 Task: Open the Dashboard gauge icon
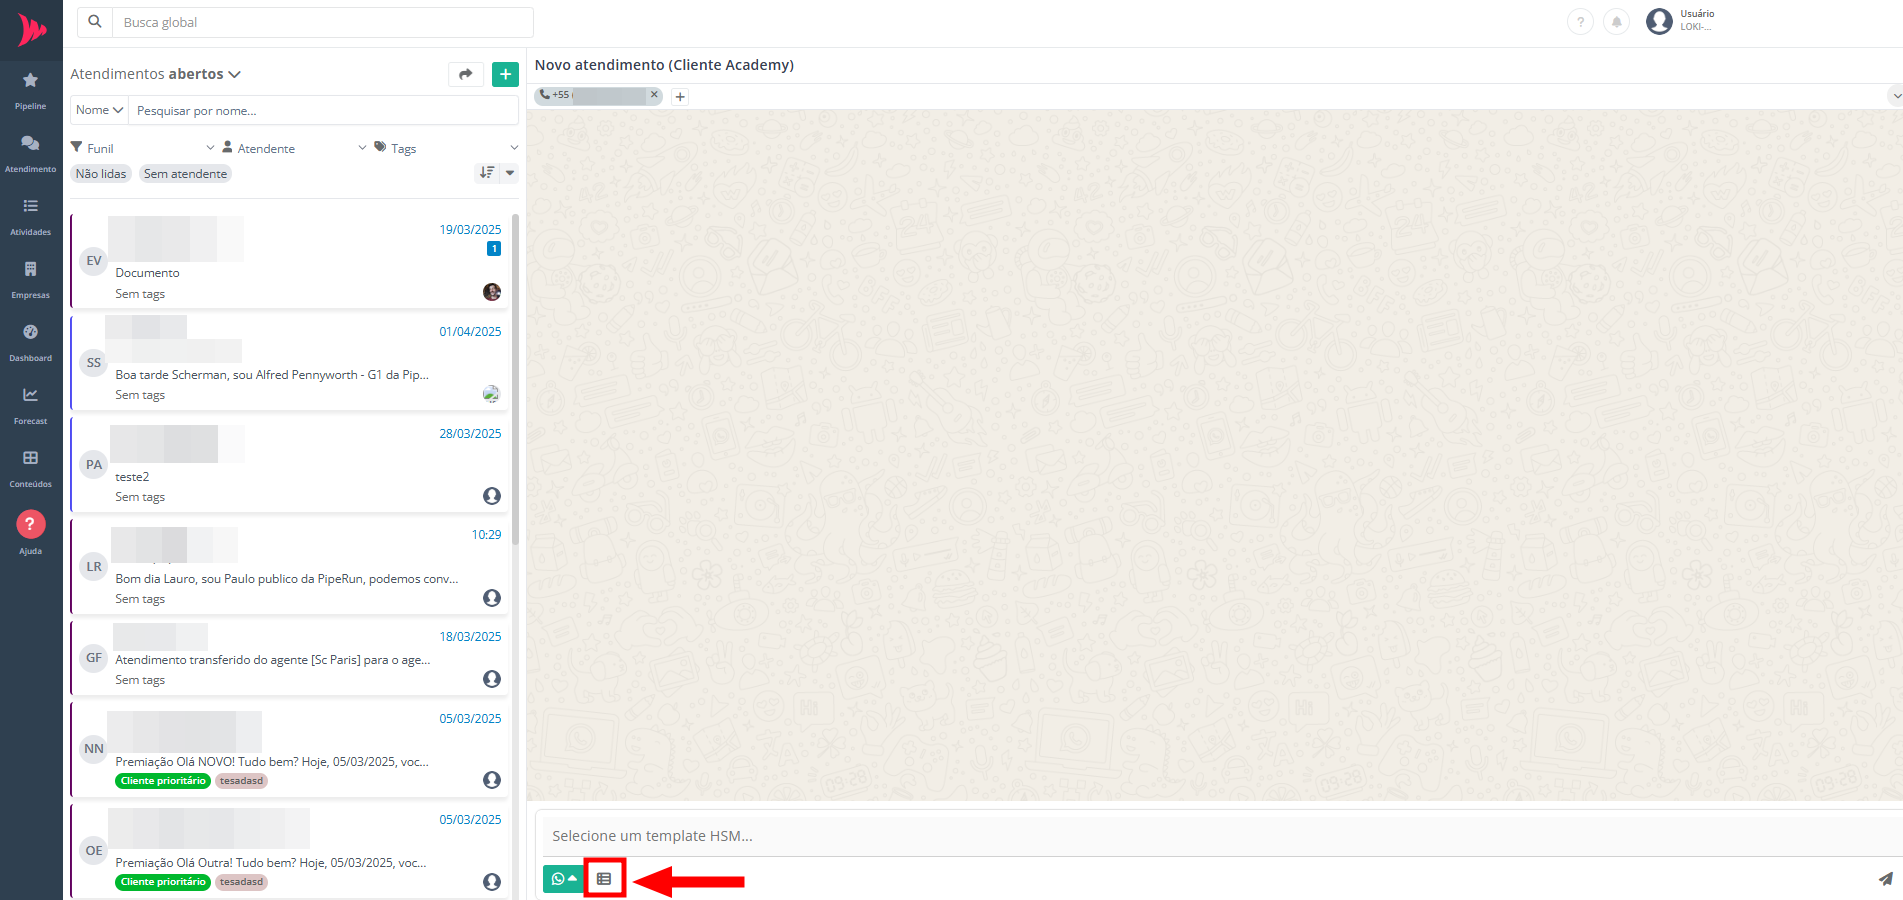click(x=30, y=333)
